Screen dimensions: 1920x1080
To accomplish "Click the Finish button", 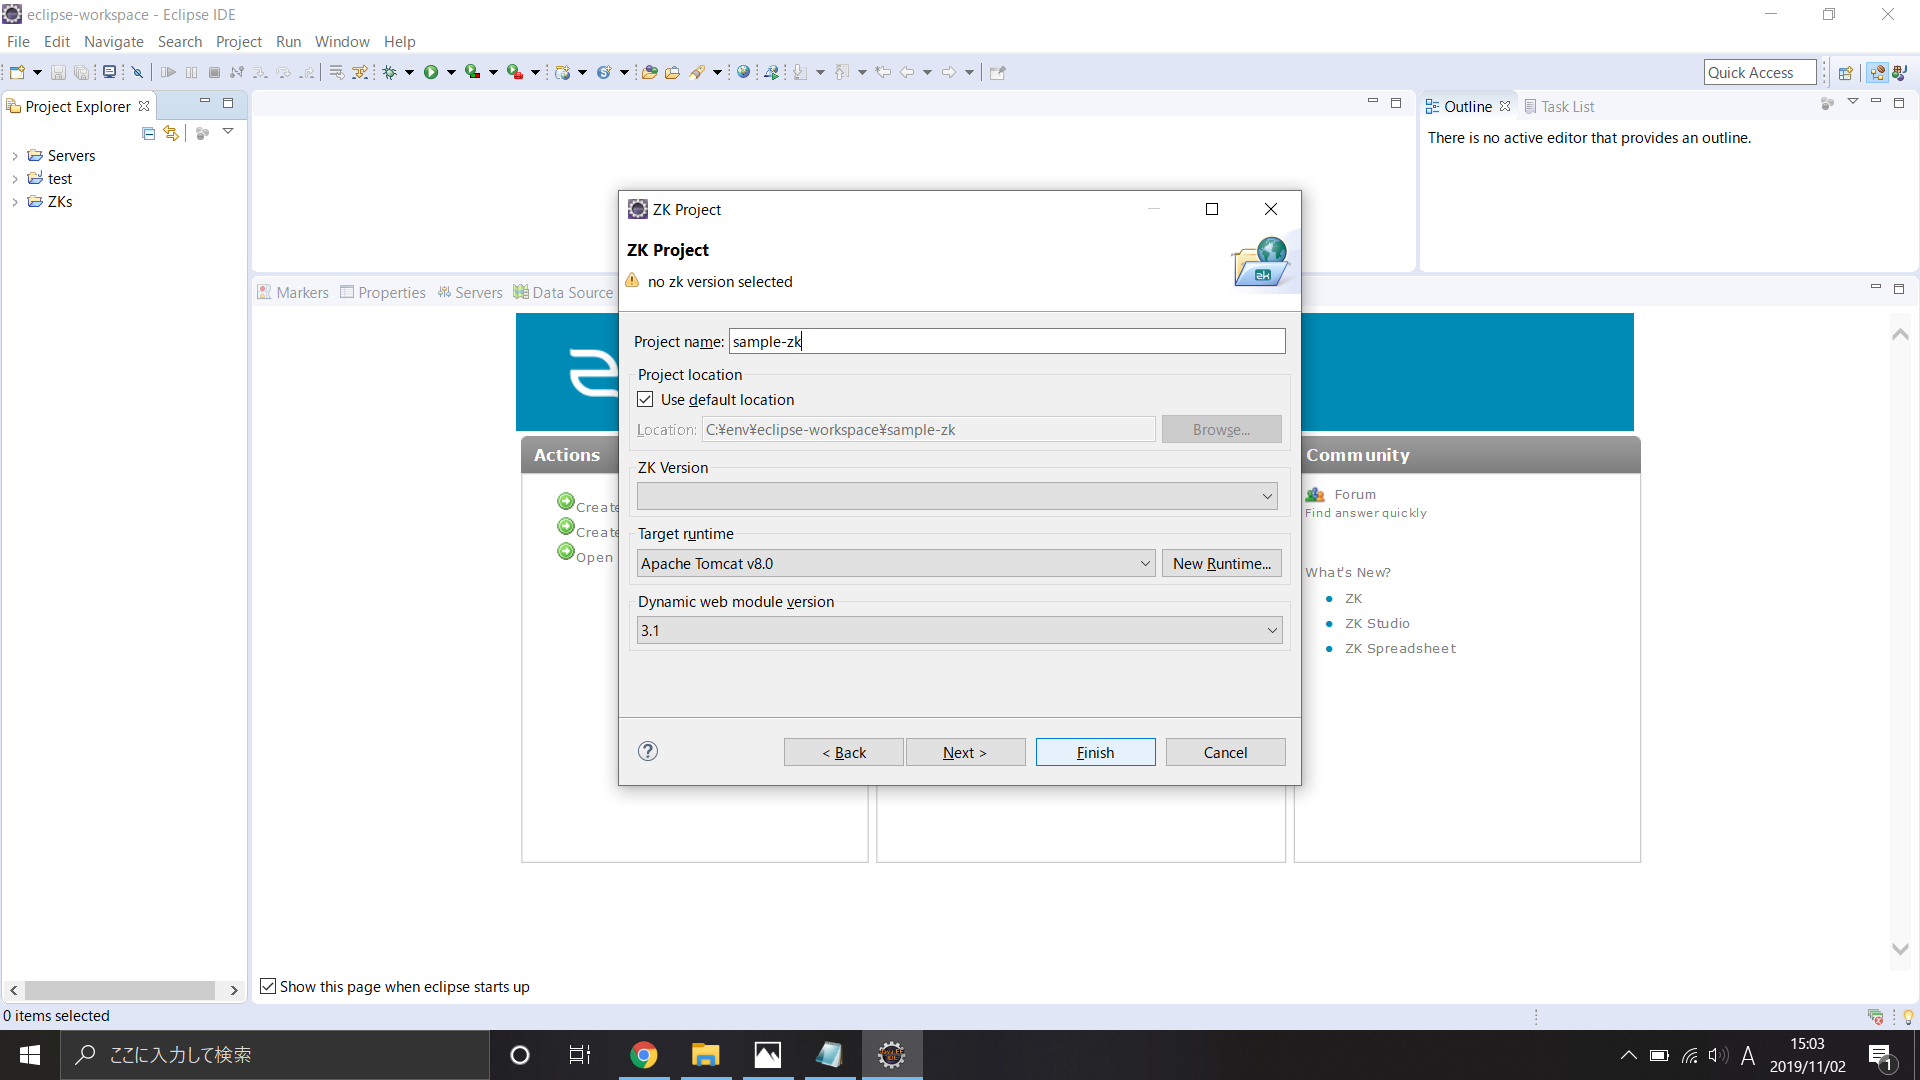I will [1095, 752].
